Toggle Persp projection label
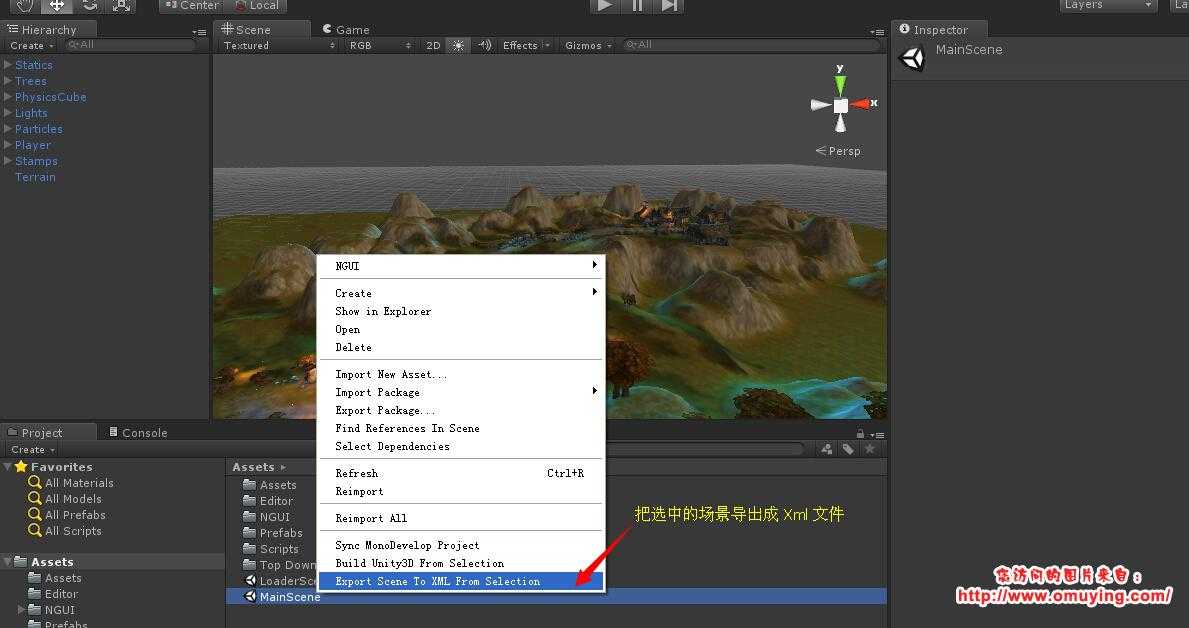Image resolution: width=1189 pixels, height=628 pixels. (x=838, y=151)
